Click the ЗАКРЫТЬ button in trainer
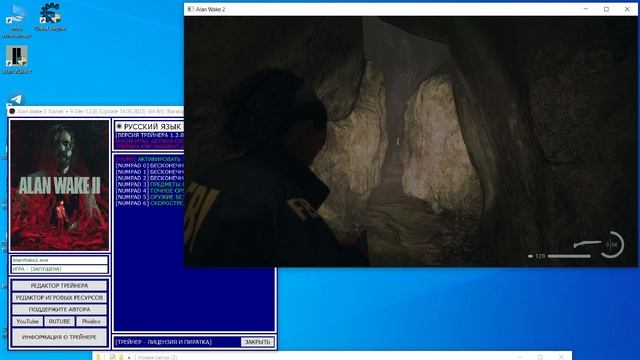Viewport: 640px width, 360px height. [x=257, y=342]
